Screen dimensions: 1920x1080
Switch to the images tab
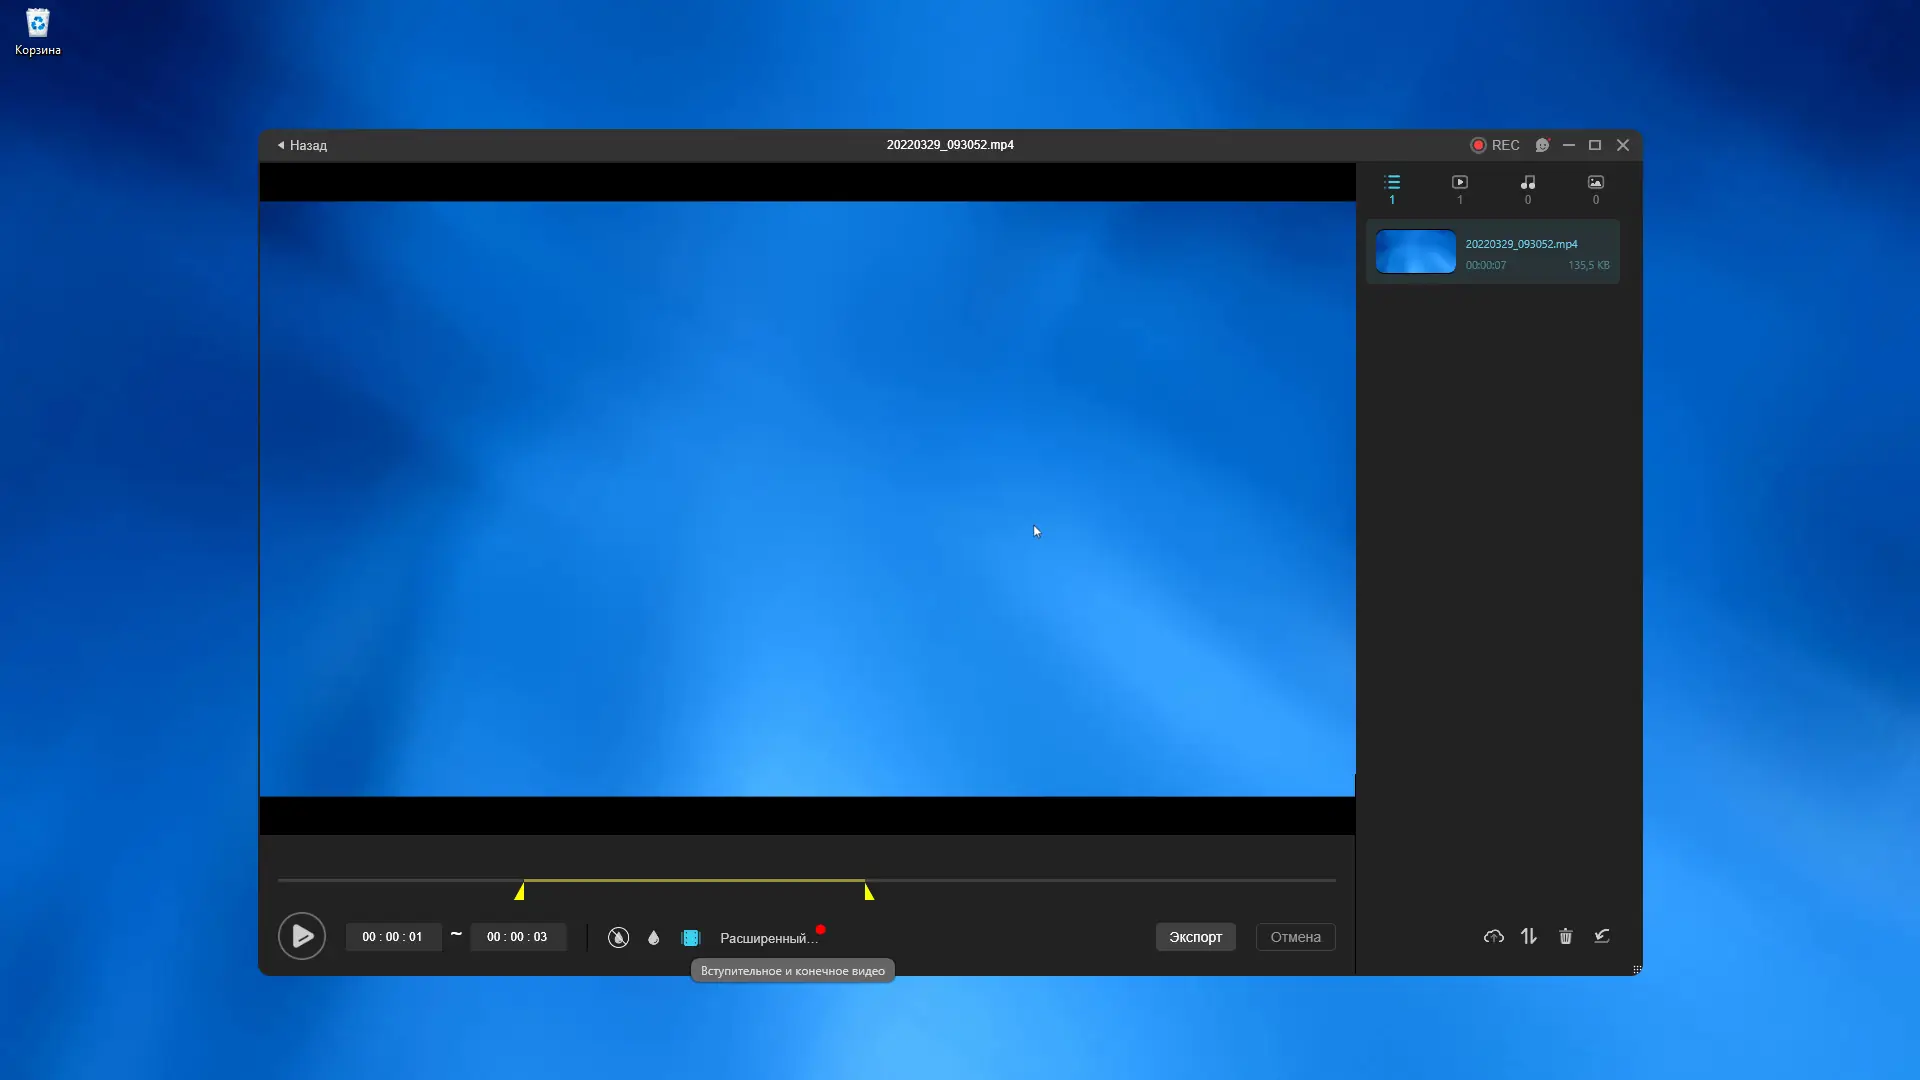[x=1596, y=187]
